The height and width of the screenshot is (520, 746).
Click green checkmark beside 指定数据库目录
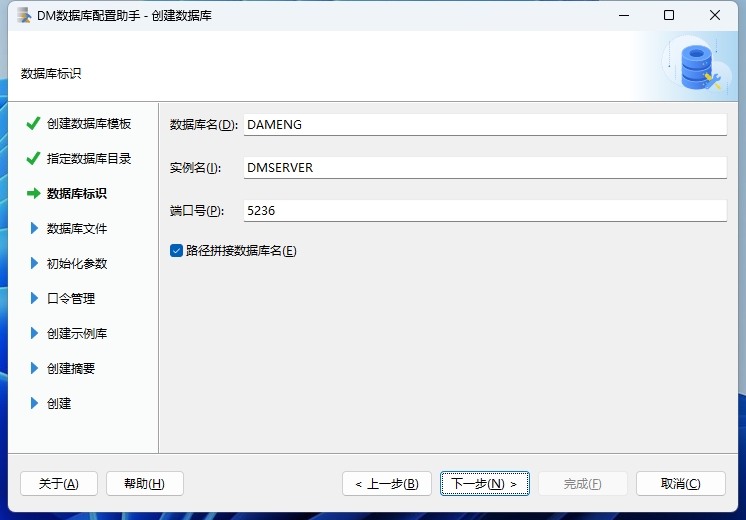point(33,158)
